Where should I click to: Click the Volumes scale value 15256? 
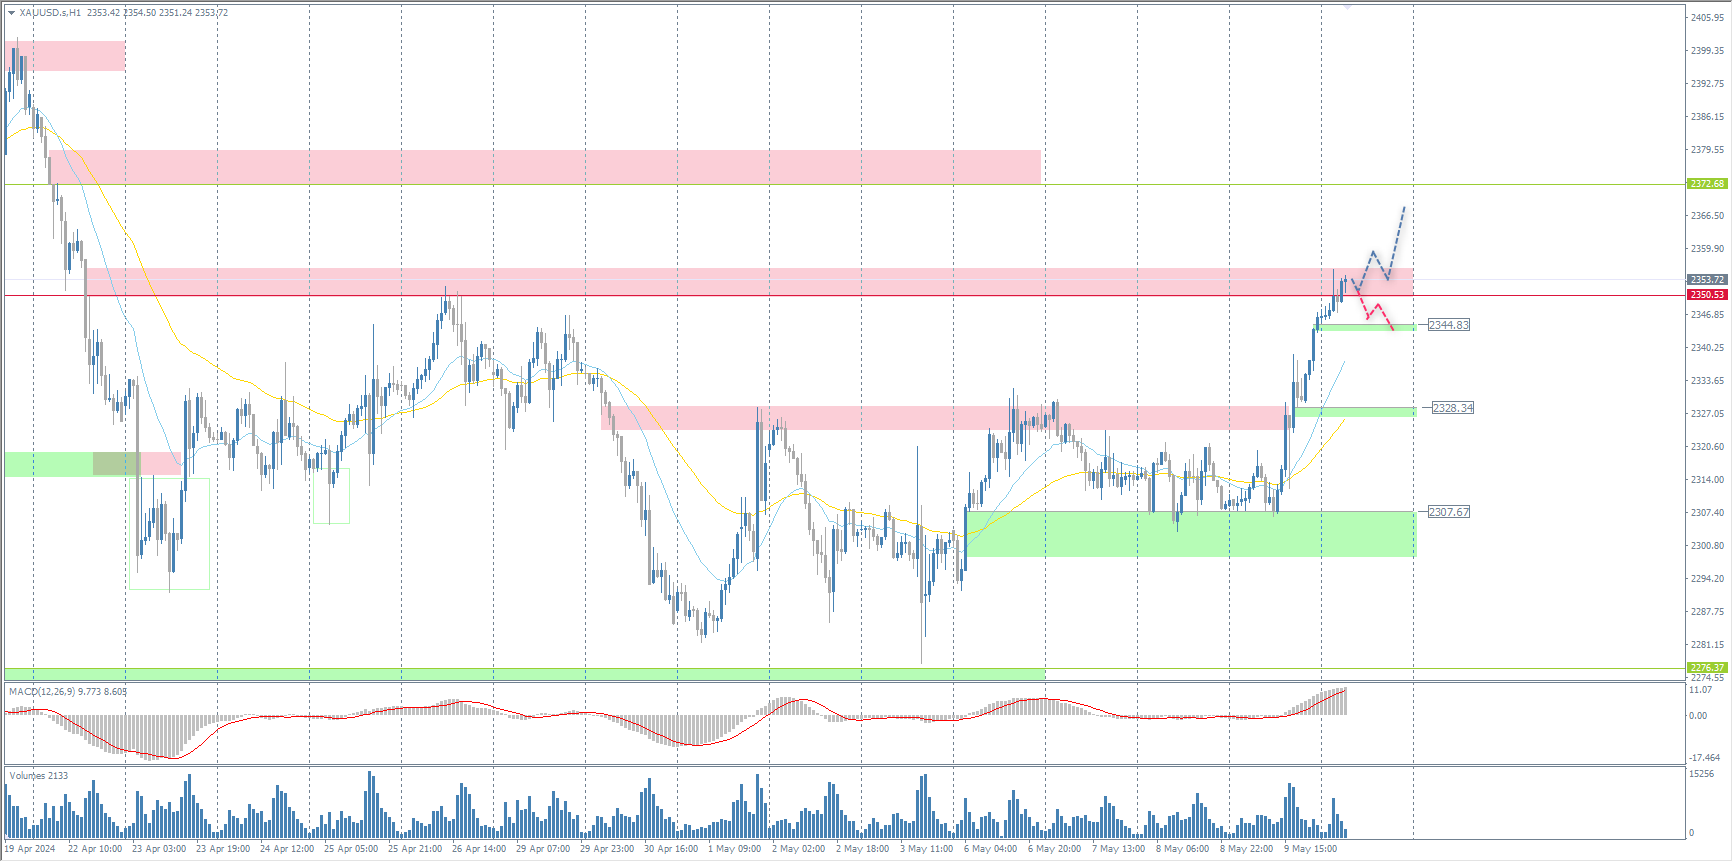click(x=1701, y=774)
